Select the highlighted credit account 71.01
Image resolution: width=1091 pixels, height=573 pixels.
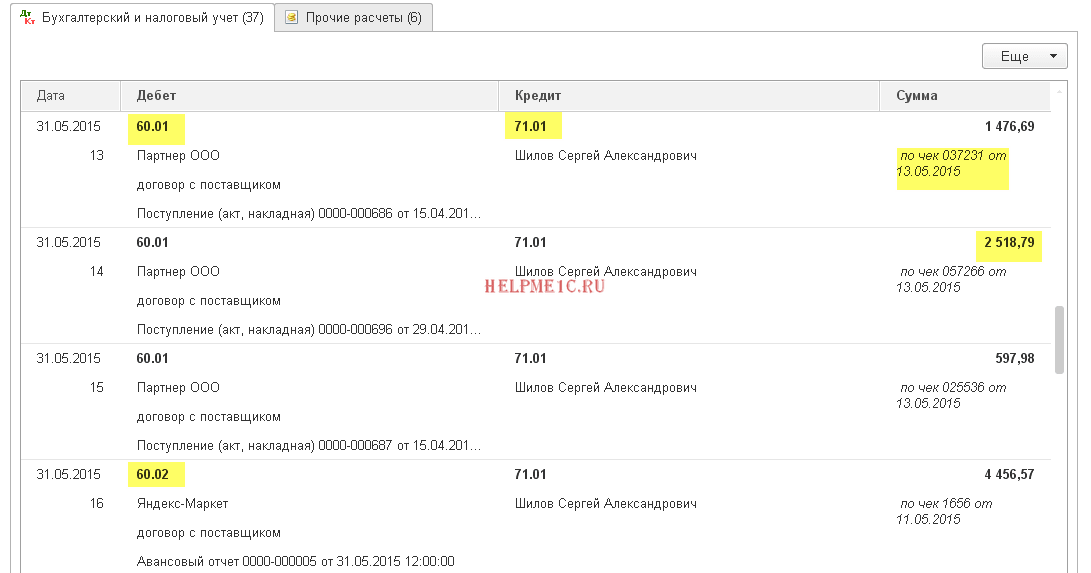531,126
